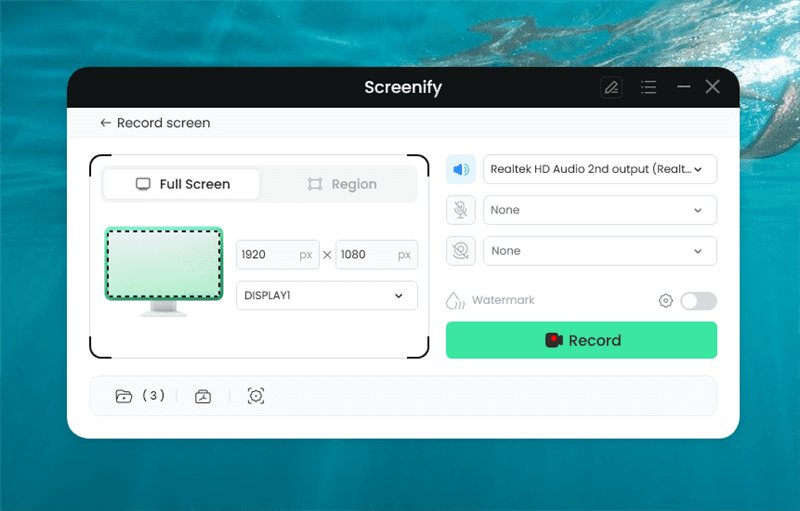
Task: Open the webcam None dropdown
Action: (600, 251)
